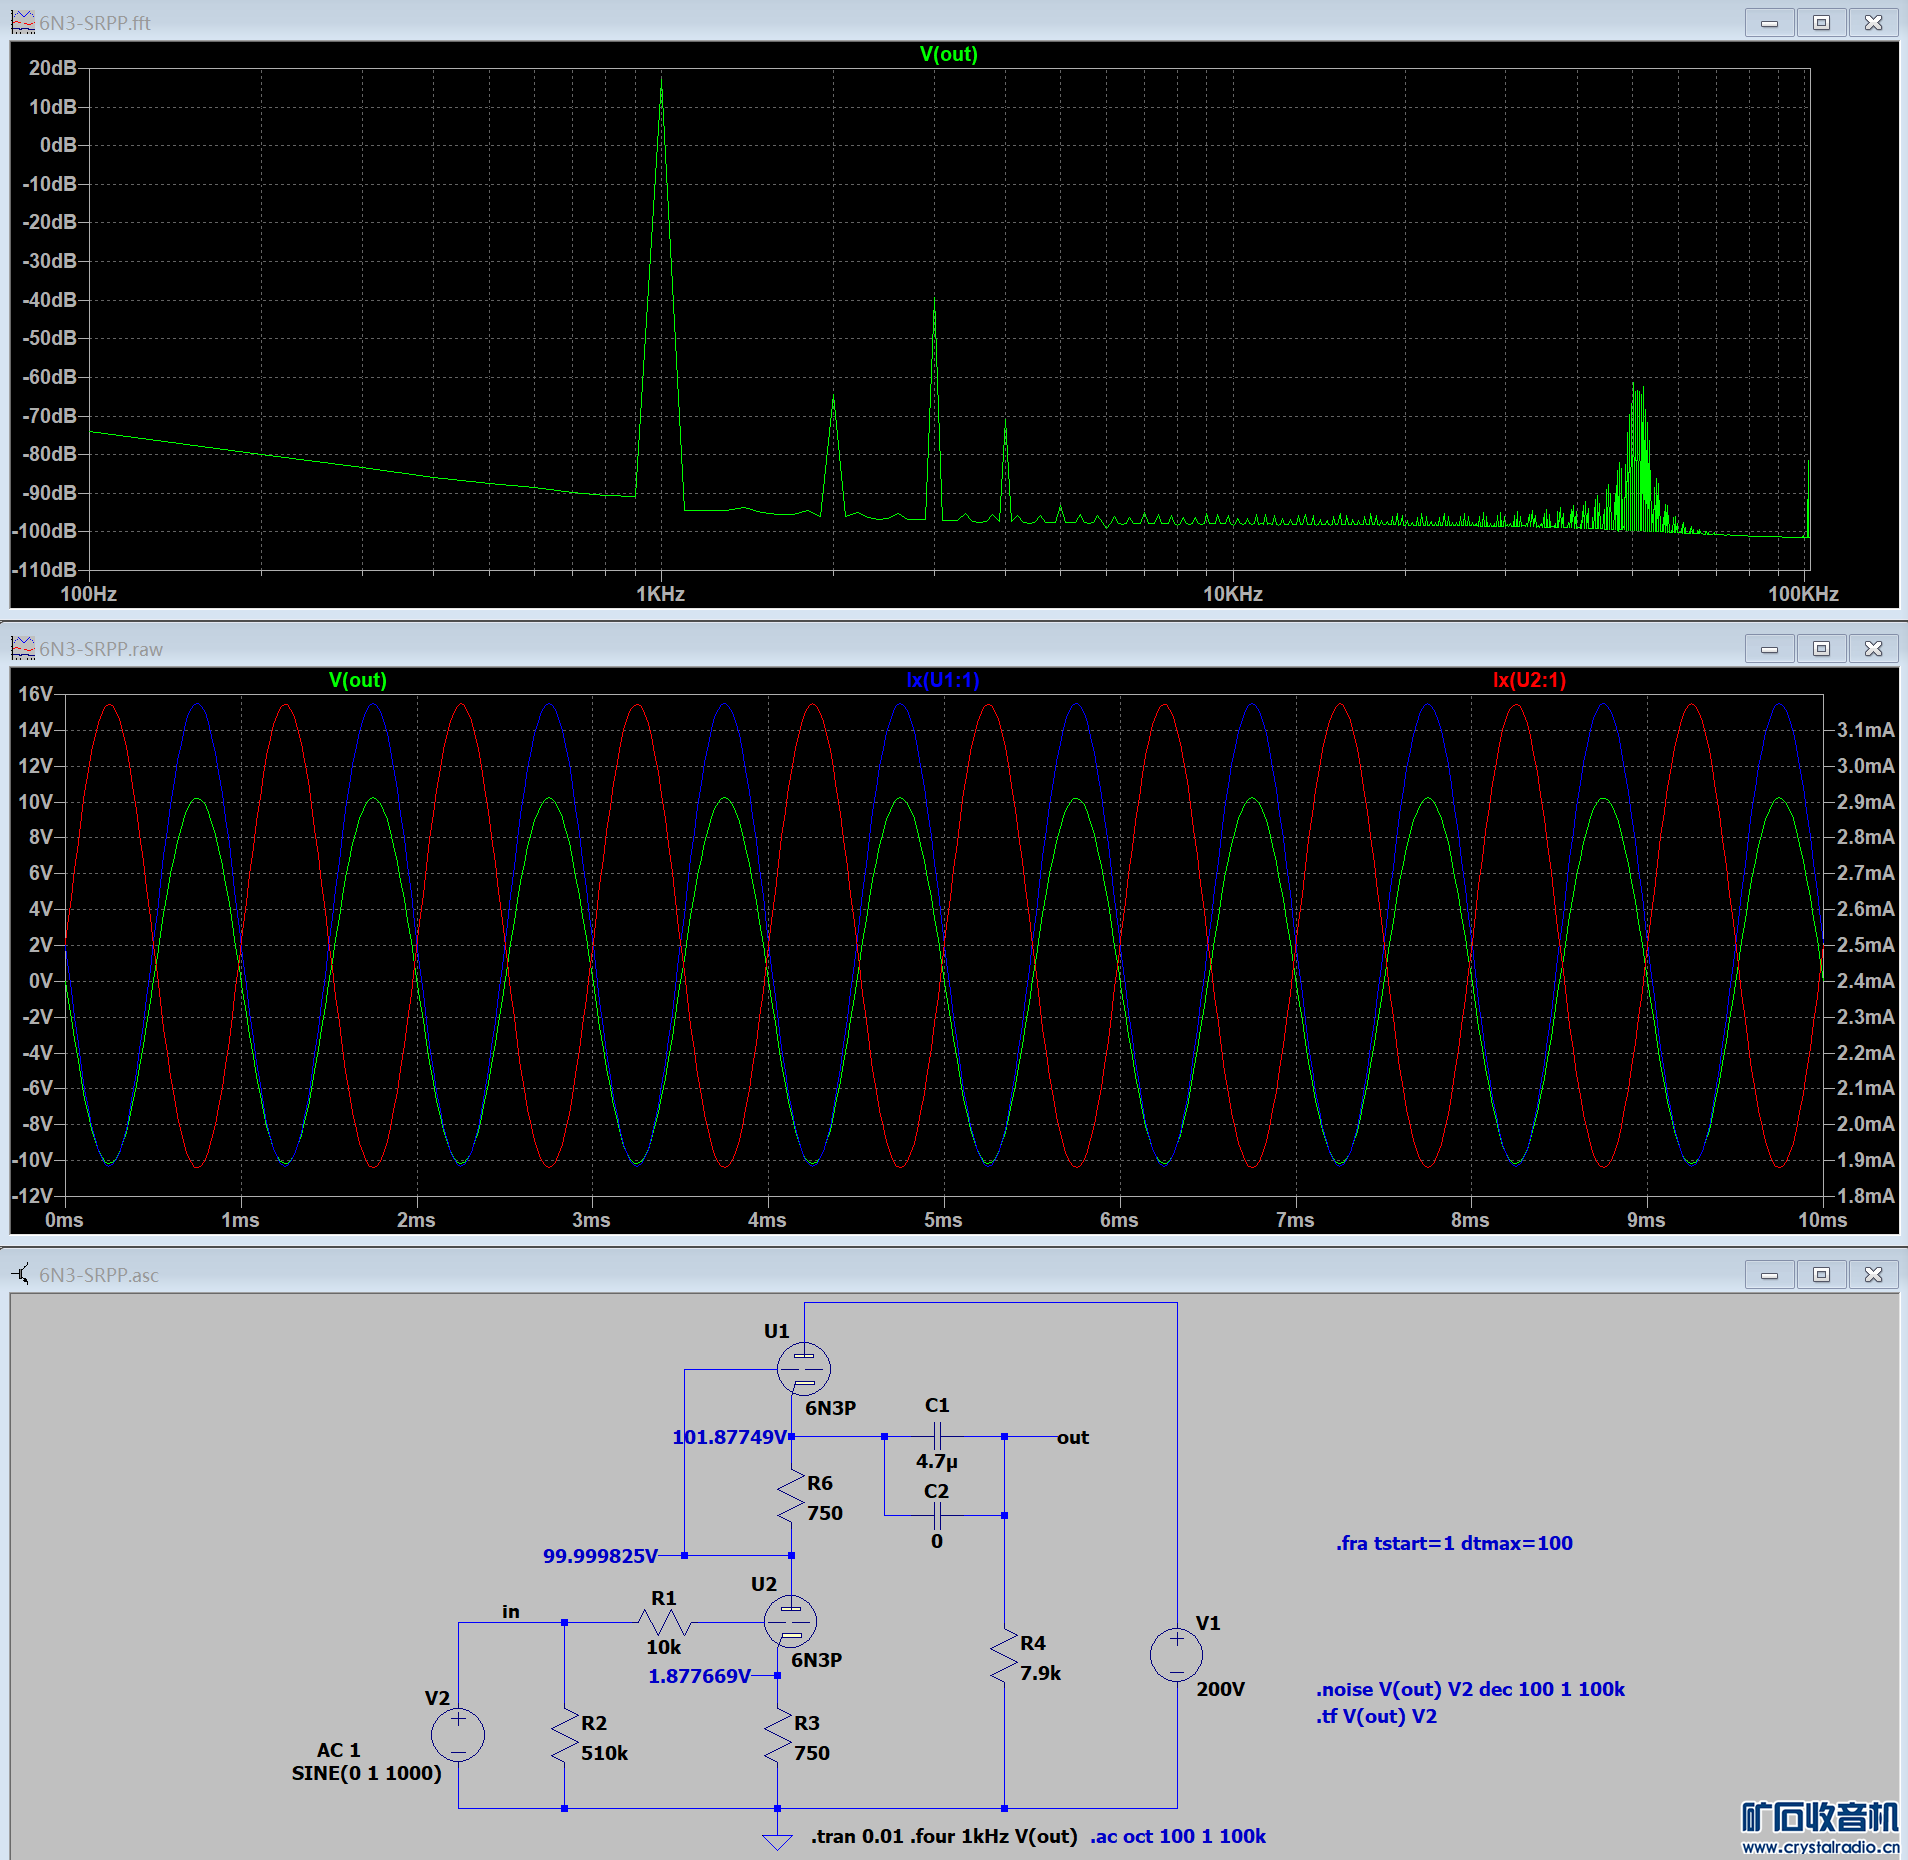Click the 'in' net label

click(x=511, y=1611)
